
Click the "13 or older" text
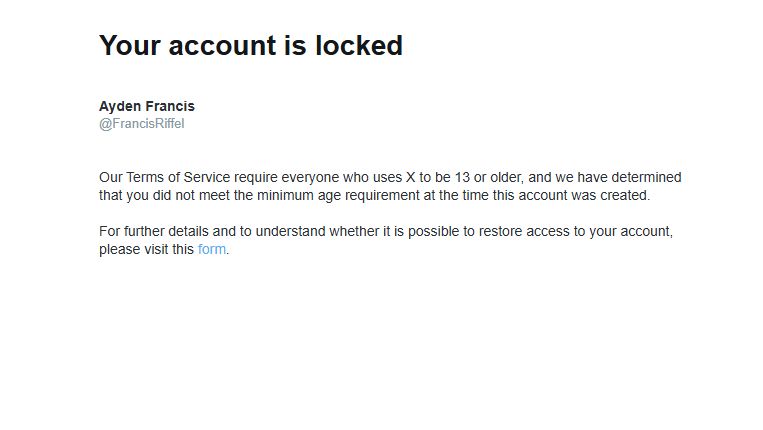pos(484,177)
